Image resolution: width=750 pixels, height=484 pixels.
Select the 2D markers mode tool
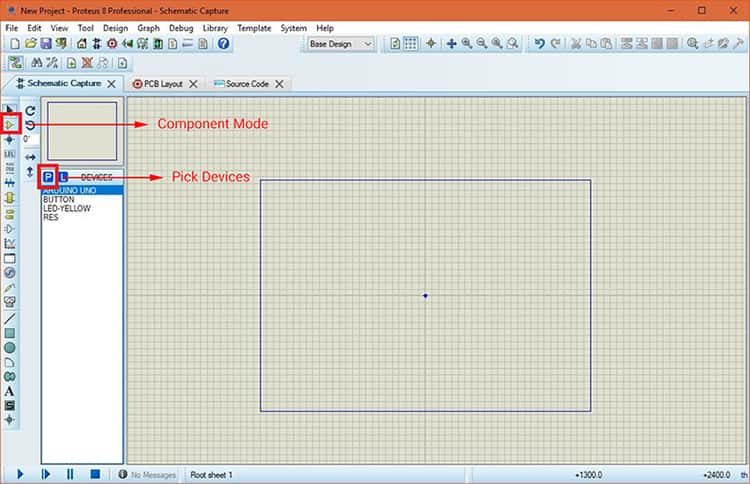point(9,420)
